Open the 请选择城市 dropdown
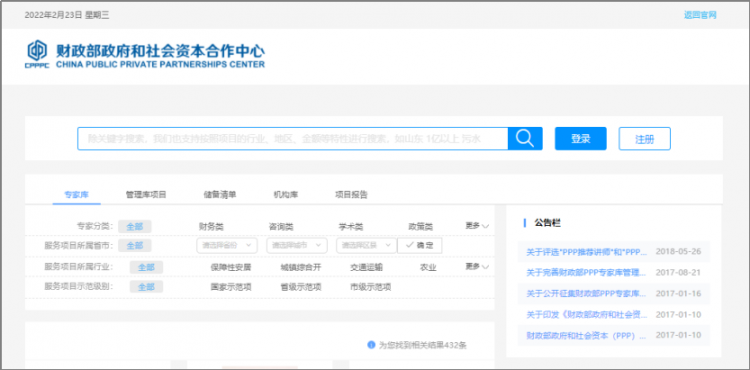Image resolution: width=750 pixels, height=370 pixels. click(297, 246)
